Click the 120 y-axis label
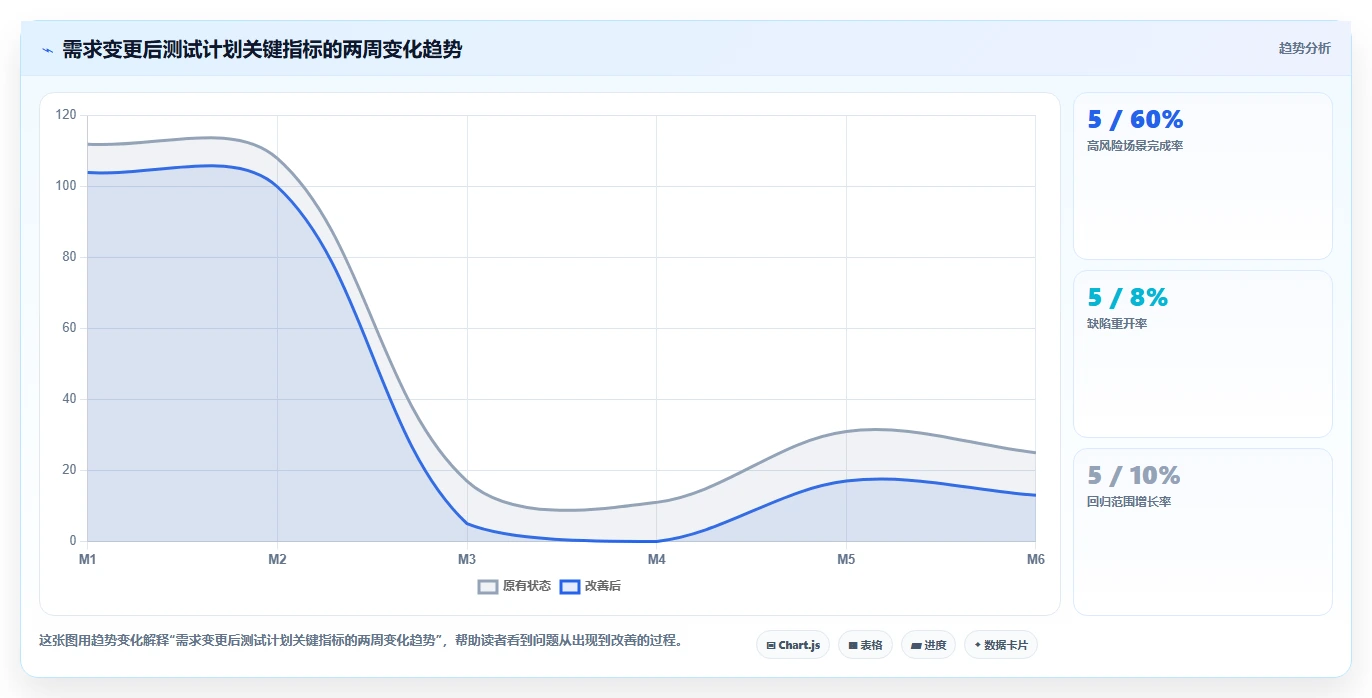This screenshot has height=698, width=1372. point(66,115)
